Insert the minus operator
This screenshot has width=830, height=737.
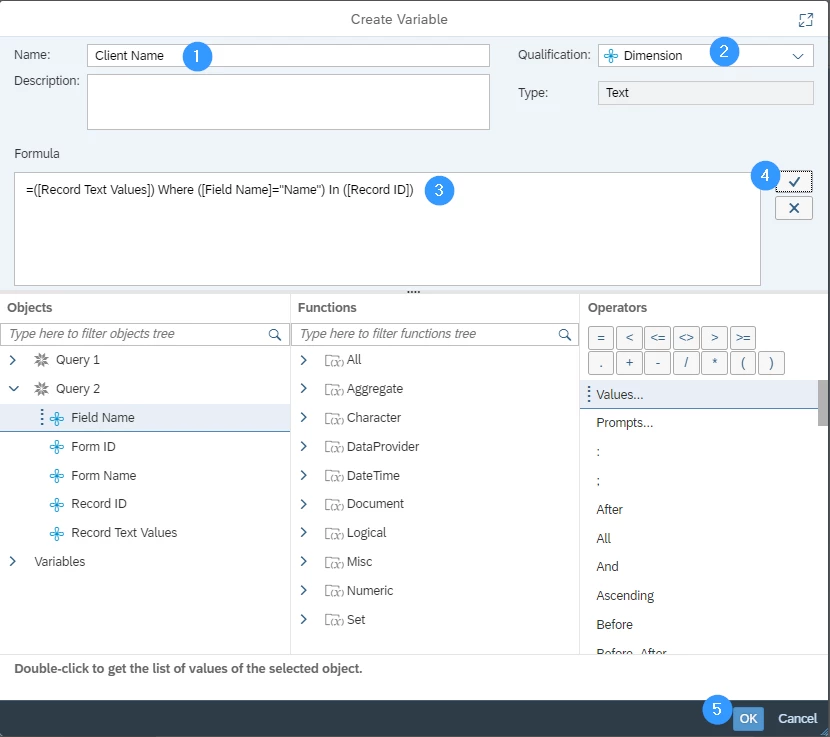point(657,363)
